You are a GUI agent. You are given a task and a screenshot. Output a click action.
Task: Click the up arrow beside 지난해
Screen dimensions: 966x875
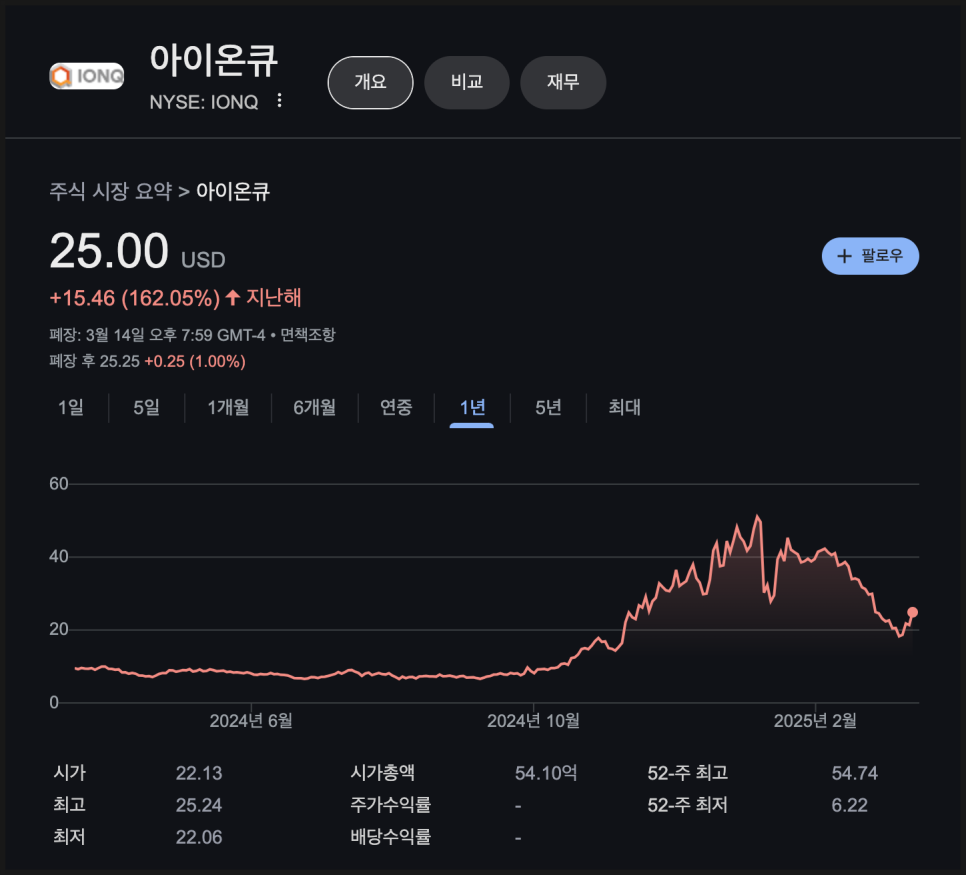click(x=232, y=298)
